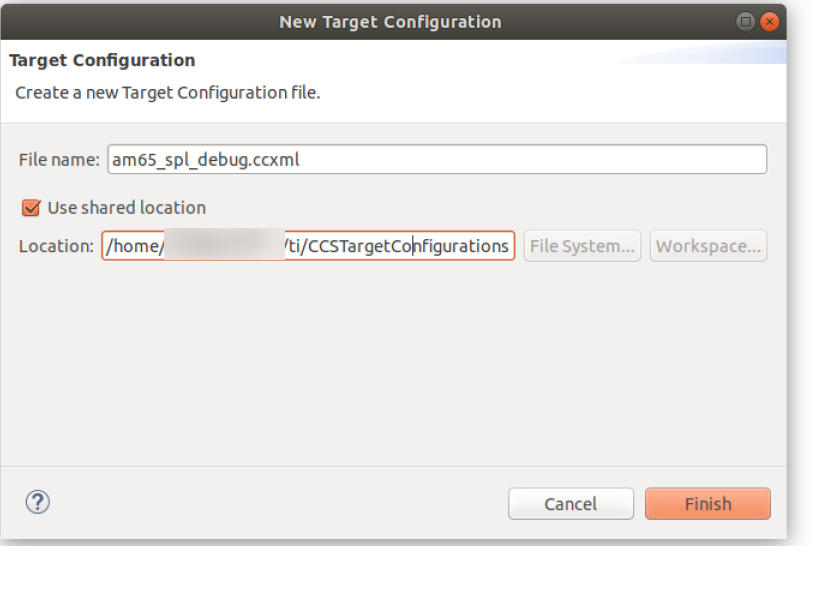Select the 'New Target Configuration' title bar
The image size is (816, 592).
pos(390,22)
